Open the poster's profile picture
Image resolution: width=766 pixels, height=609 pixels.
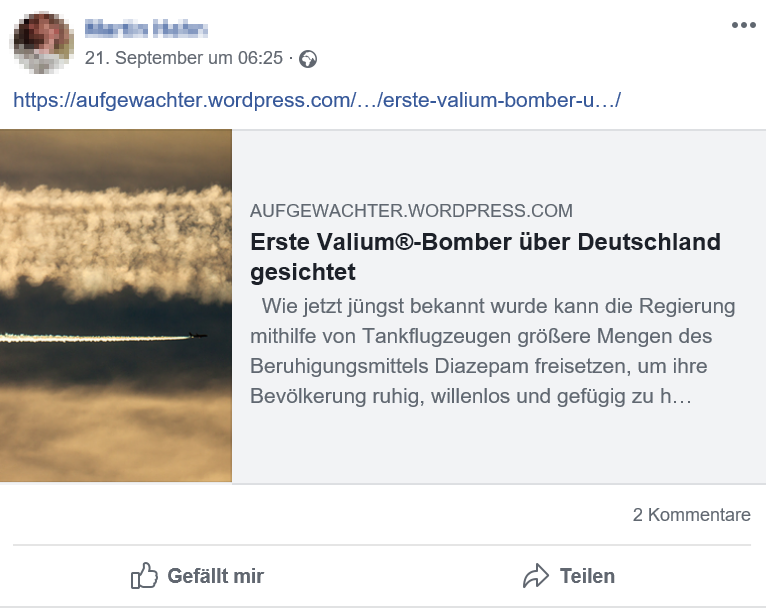pyautogui.click(x=42, y=43)
